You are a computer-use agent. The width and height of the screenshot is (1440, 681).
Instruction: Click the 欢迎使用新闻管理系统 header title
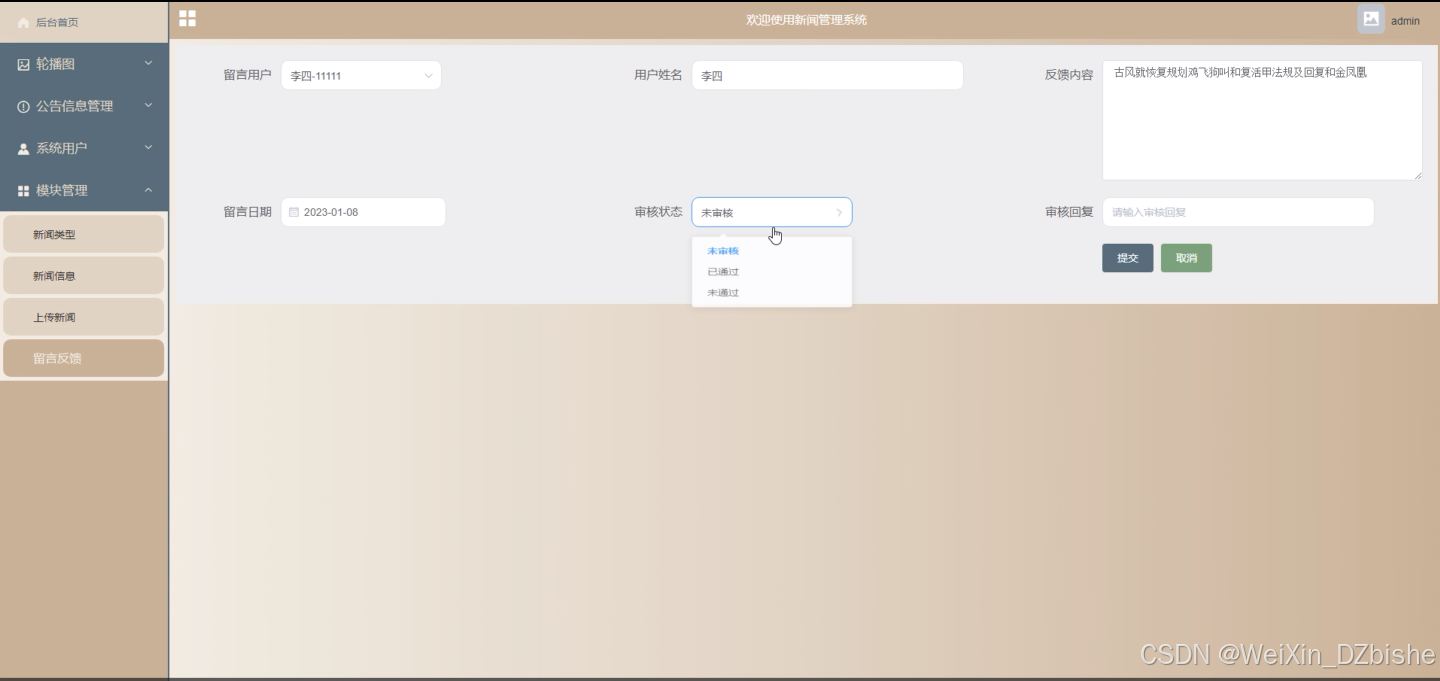tap(806, 20)
